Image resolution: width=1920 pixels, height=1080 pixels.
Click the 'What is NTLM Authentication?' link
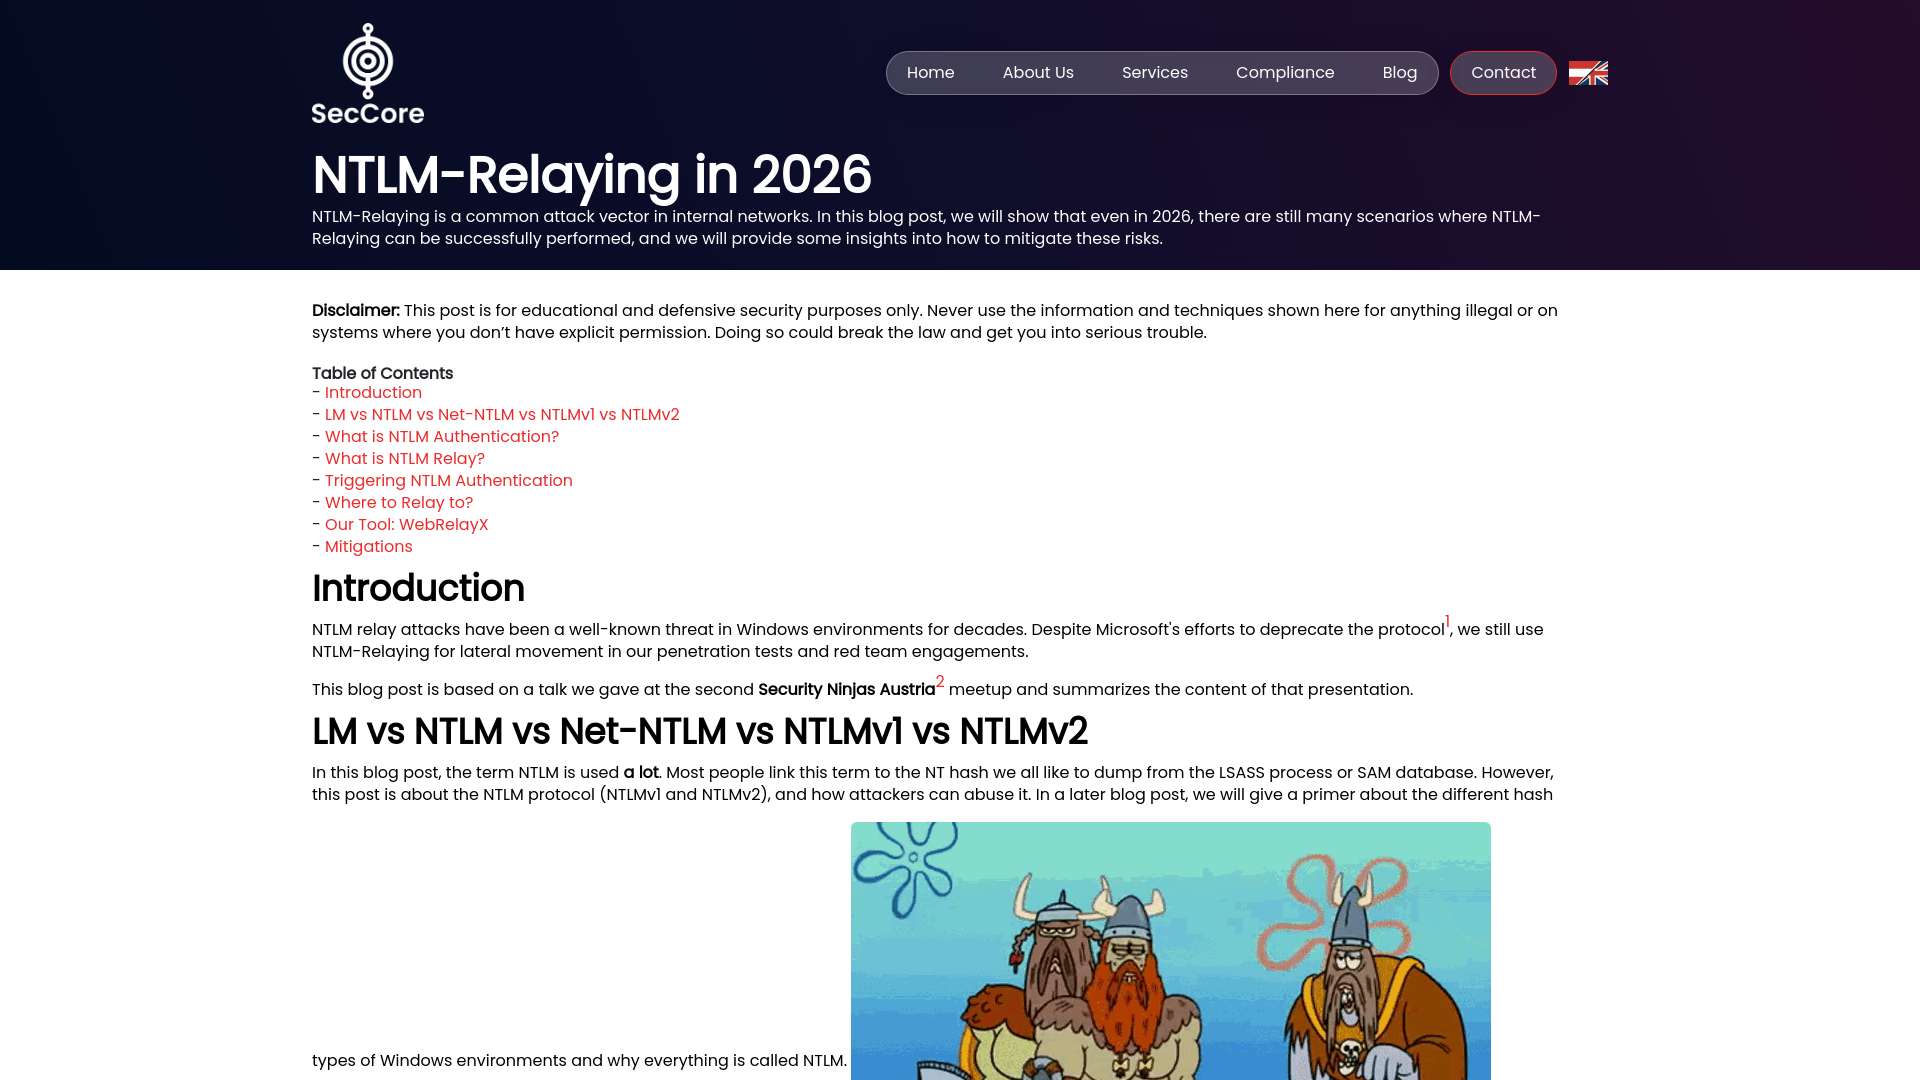[441, 436]
